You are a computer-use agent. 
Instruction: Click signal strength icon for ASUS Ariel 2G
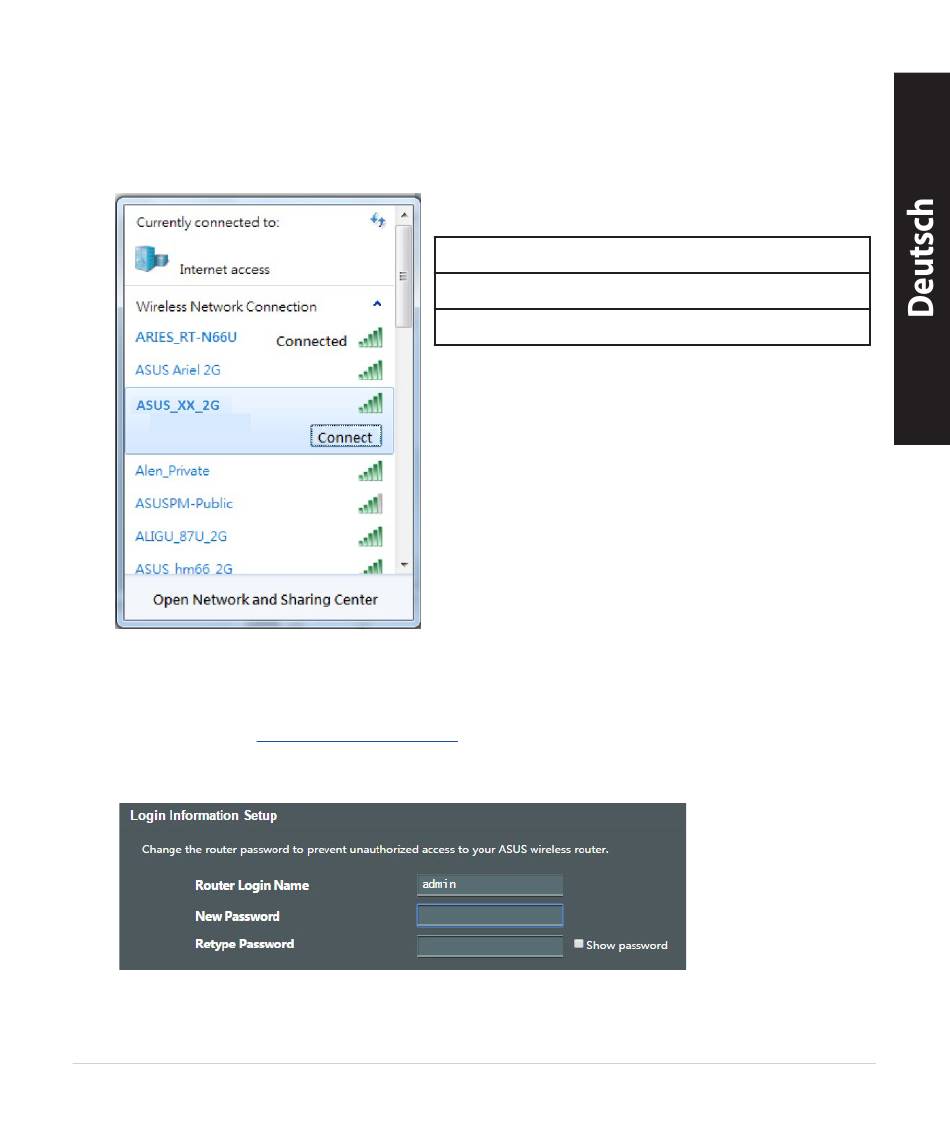370,370
